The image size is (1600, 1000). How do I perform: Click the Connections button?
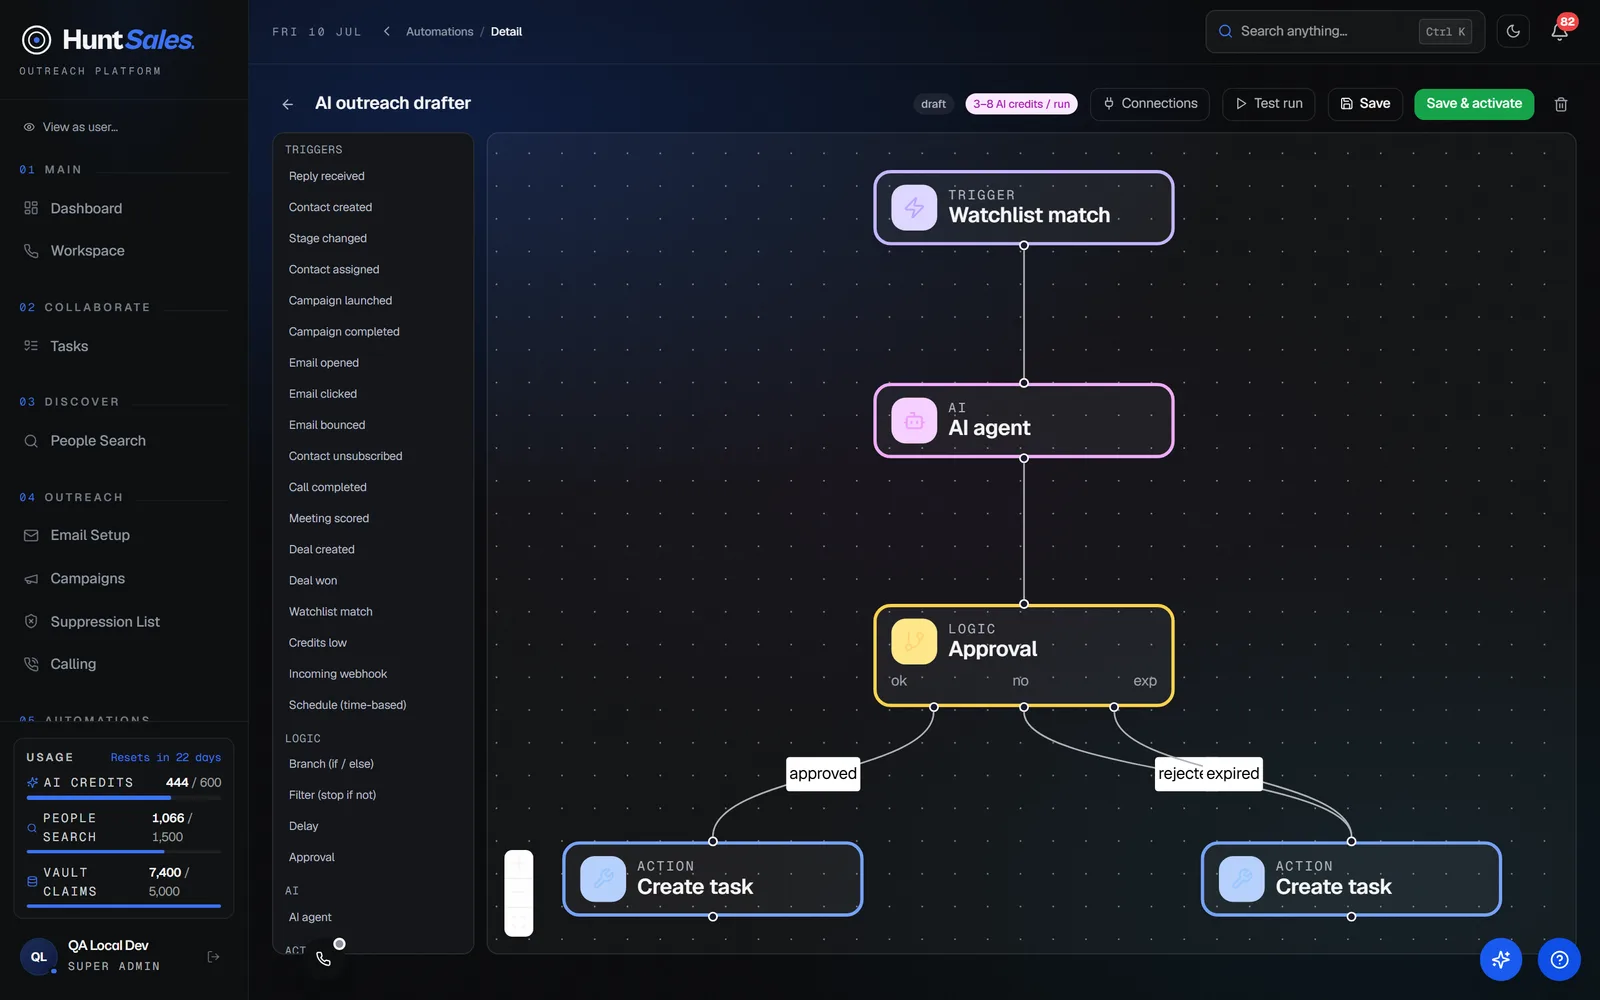tap(1150, 104)
